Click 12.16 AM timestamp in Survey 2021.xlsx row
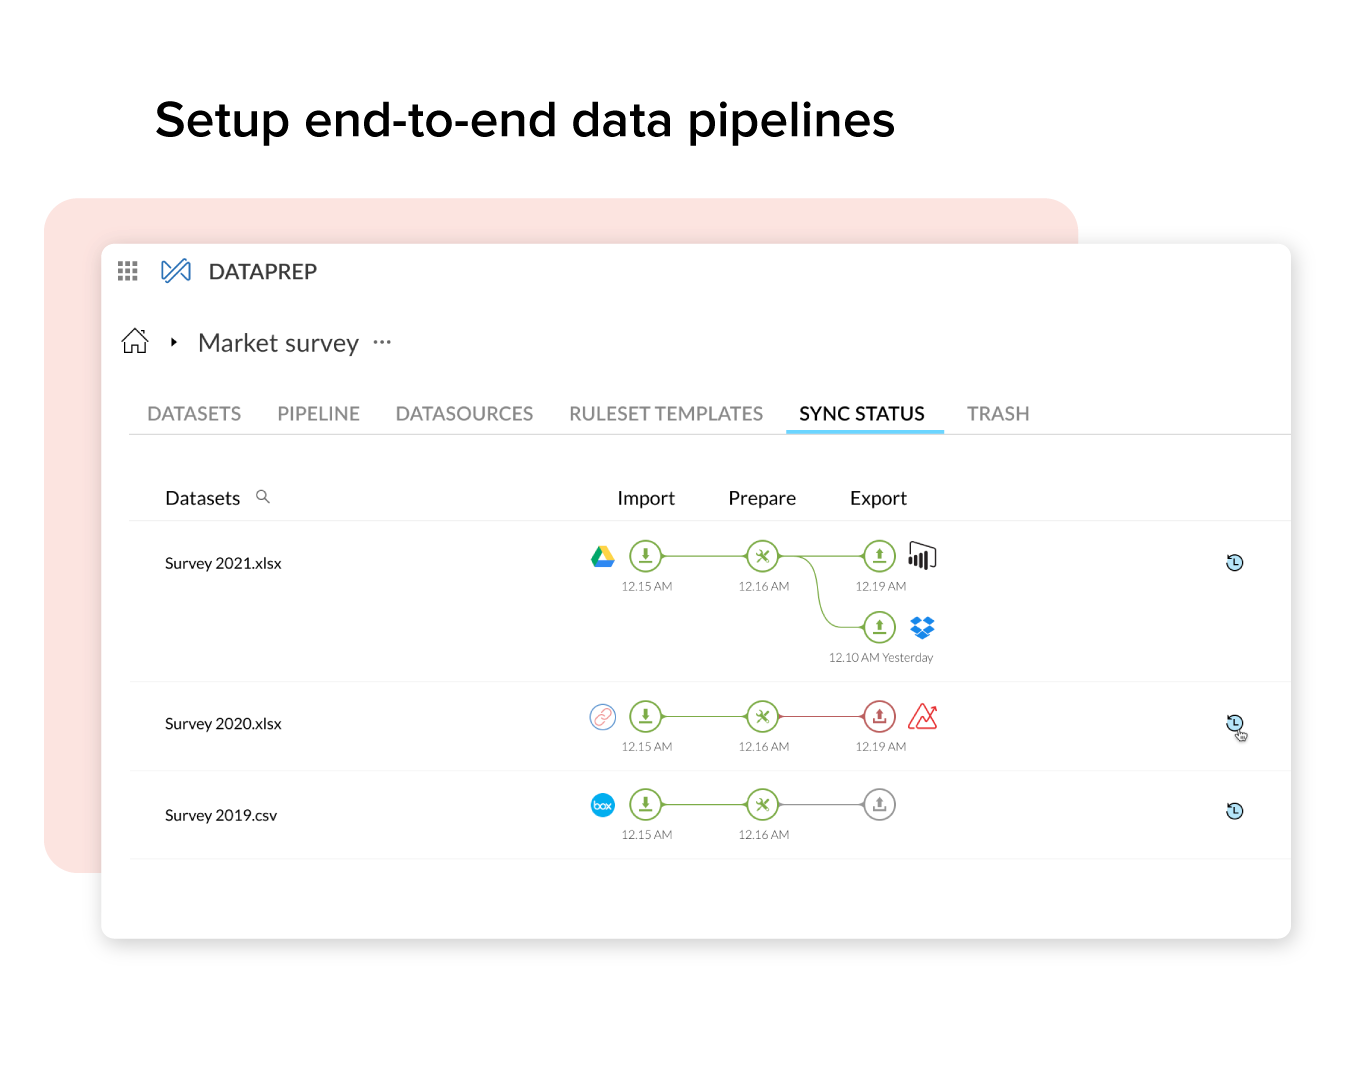Viewport: 1356px width, 1080px height. [x=764, y=587]
